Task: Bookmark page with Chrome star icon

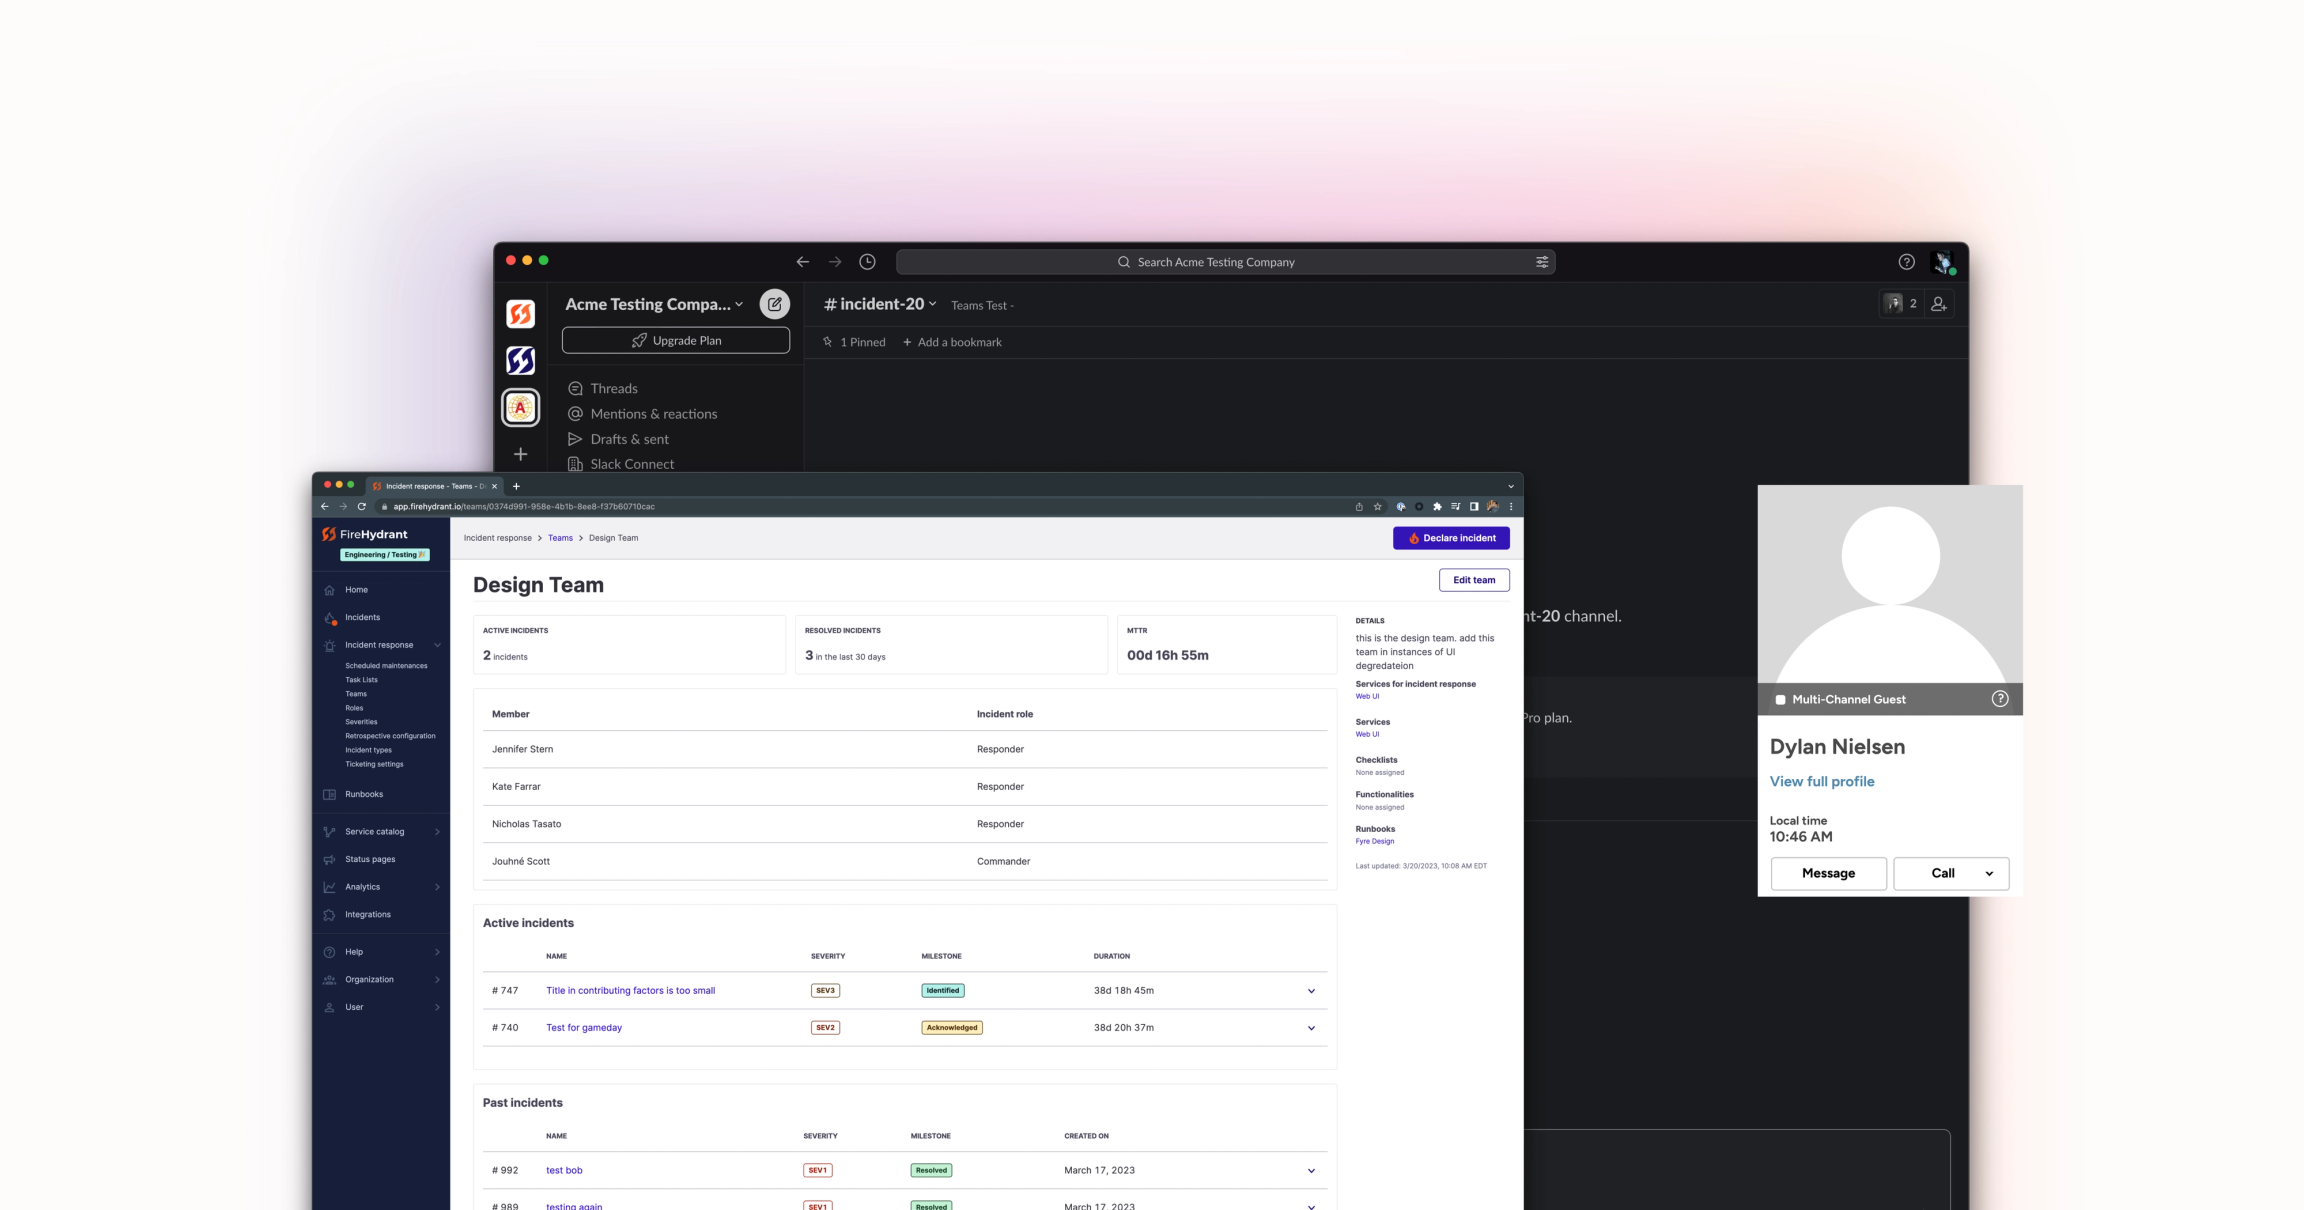Action: [x=1377, y=506]
